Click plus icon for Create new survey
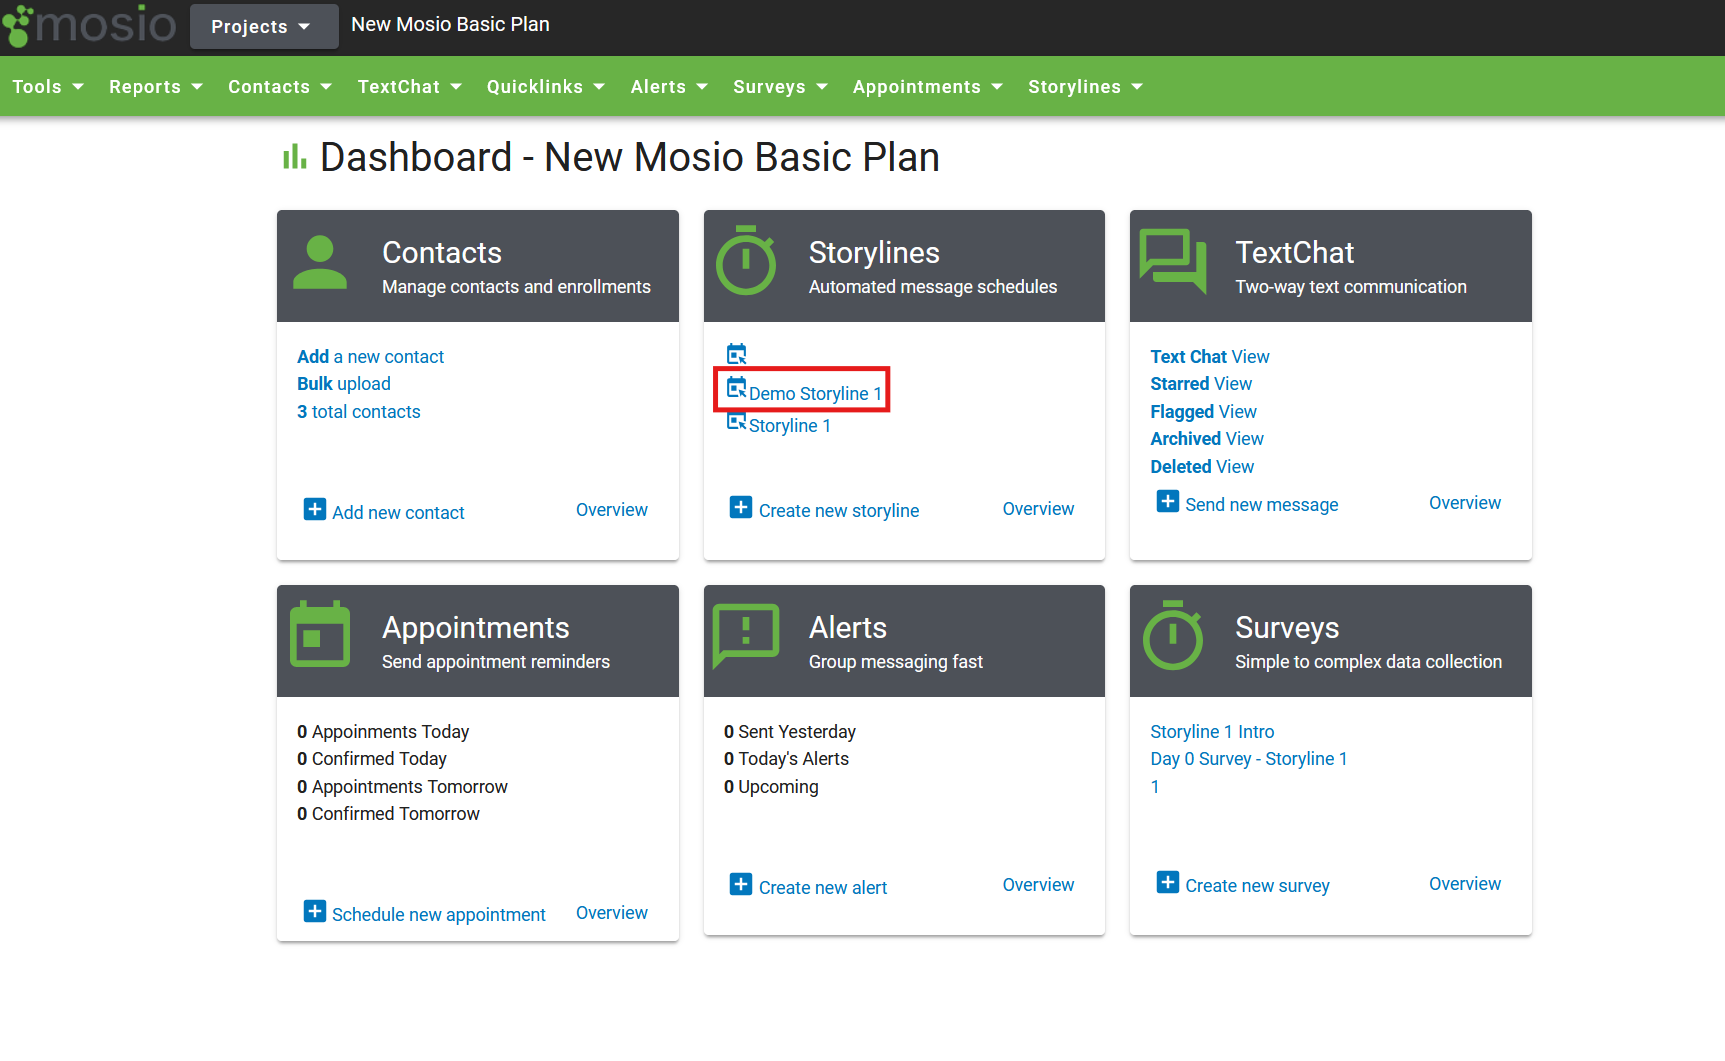The width and height of the screenshot is (1725, 1061). [x=1168, y=882]
